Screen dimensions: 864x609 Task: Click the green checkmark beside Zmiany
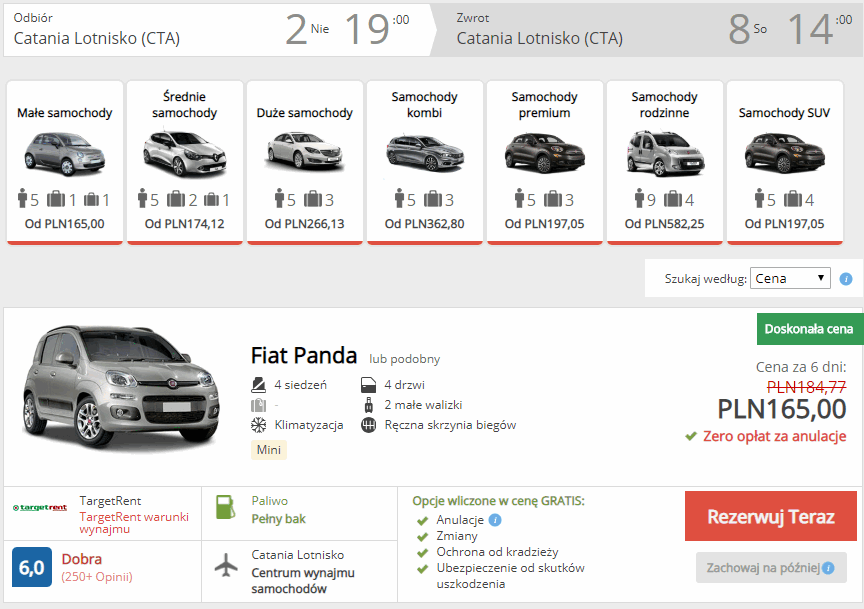click(x=423, y=537)
